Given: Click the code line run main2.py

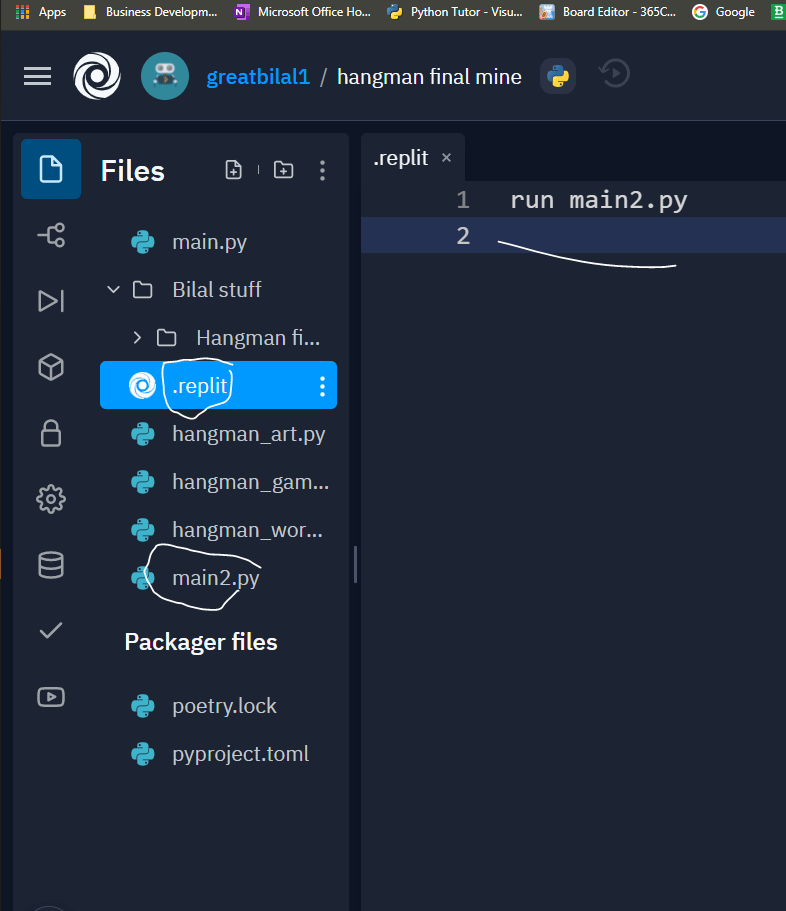Looking at the screenshot, I should click(x=599, y=200).
